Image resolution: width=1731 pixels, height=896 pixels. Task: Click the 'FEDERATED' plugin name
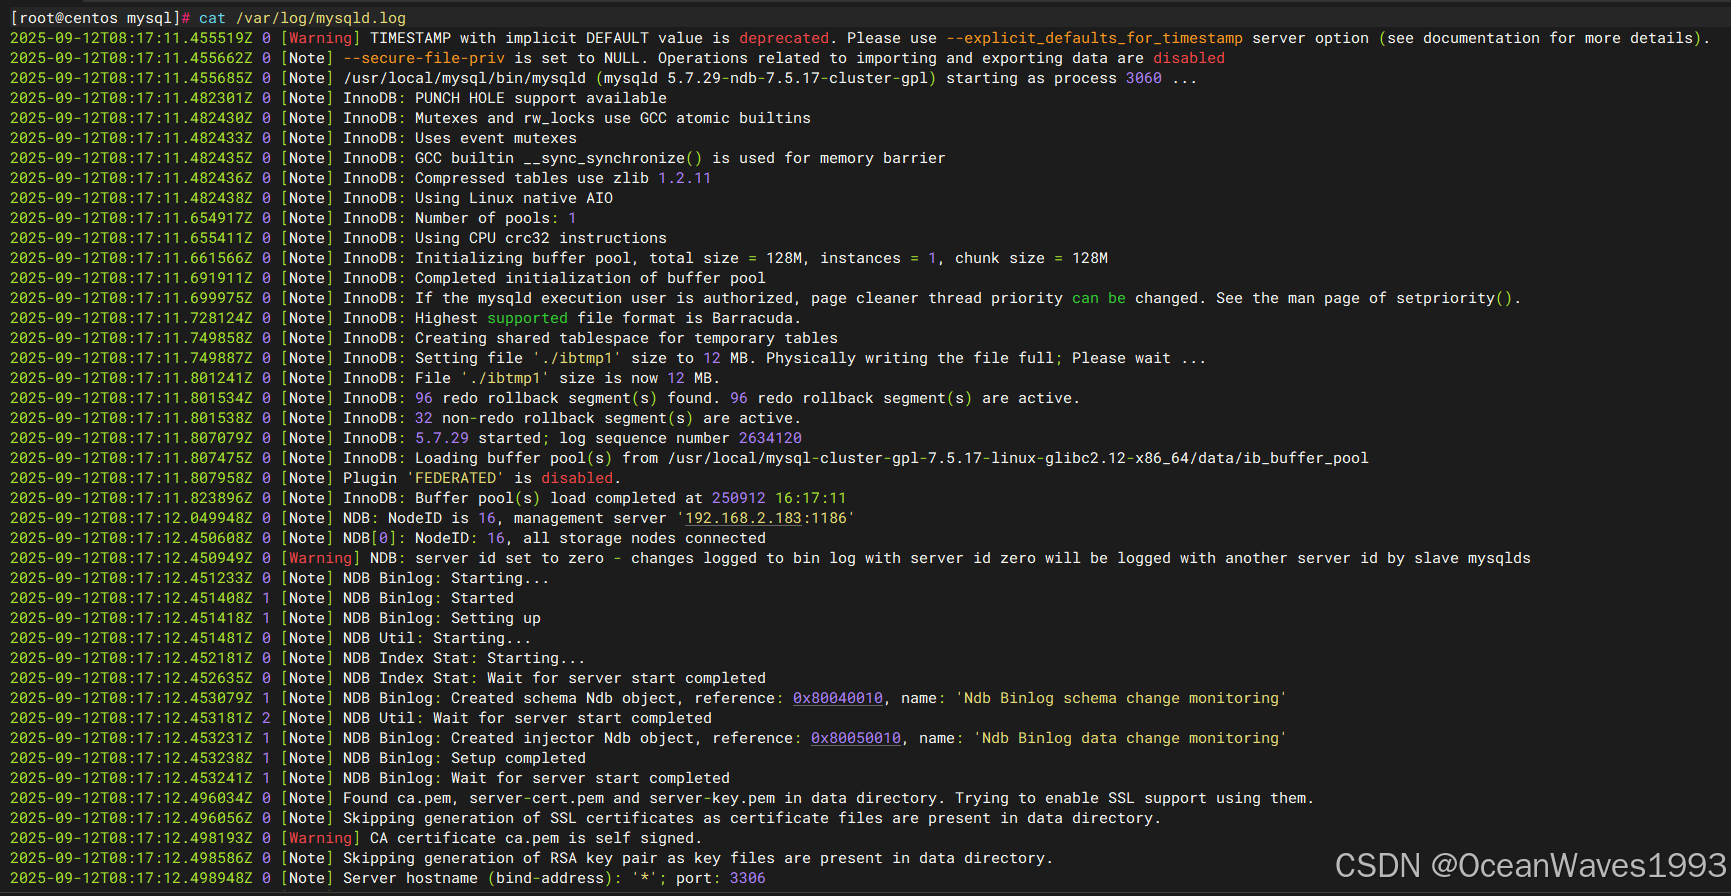[x=455, y=478]
